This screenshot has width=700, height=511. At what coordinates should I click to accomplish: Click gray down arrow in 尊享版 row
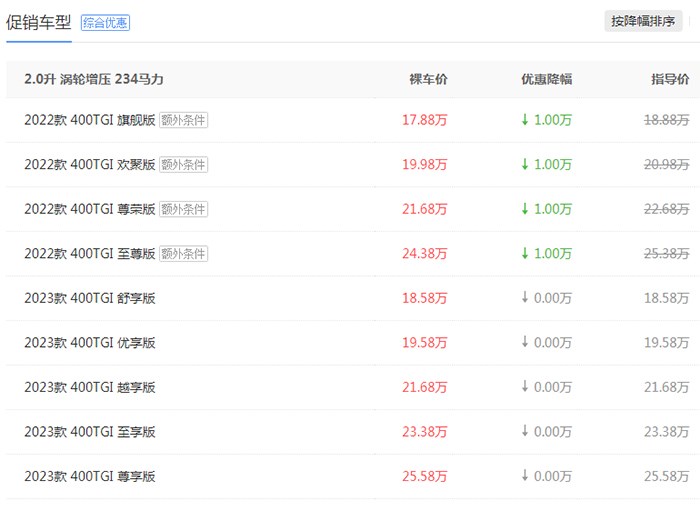click(525, 476)
